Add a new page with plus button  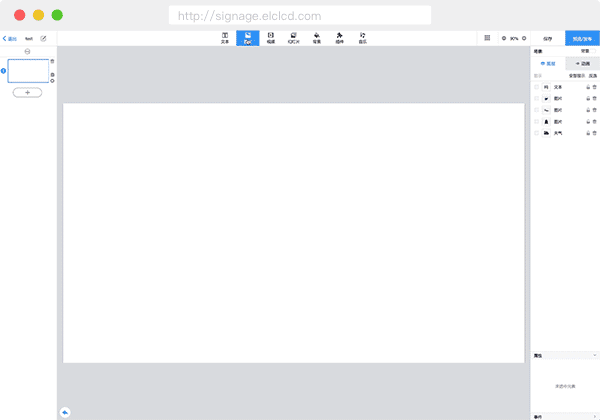tap(27, 93)
